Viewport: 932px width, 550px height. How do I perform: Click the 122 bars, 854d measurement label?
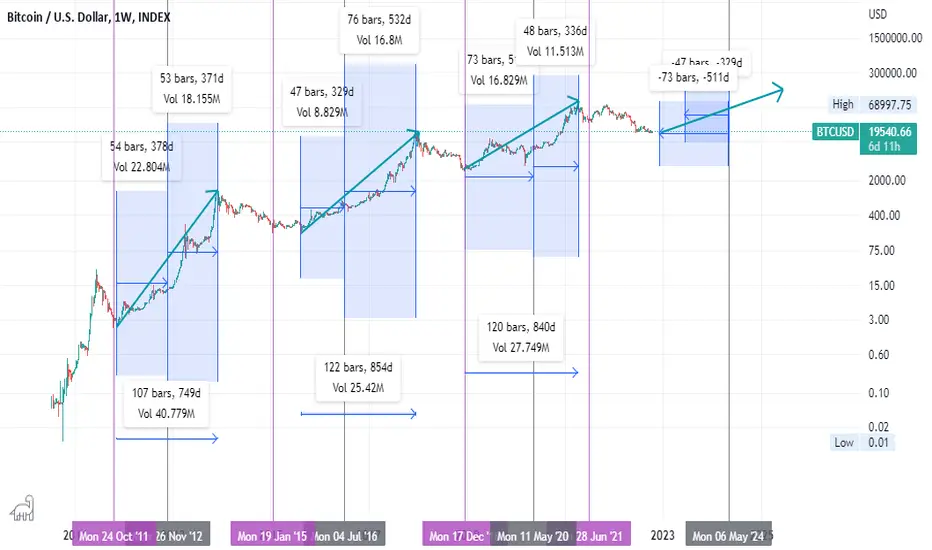tap(358, 378)
